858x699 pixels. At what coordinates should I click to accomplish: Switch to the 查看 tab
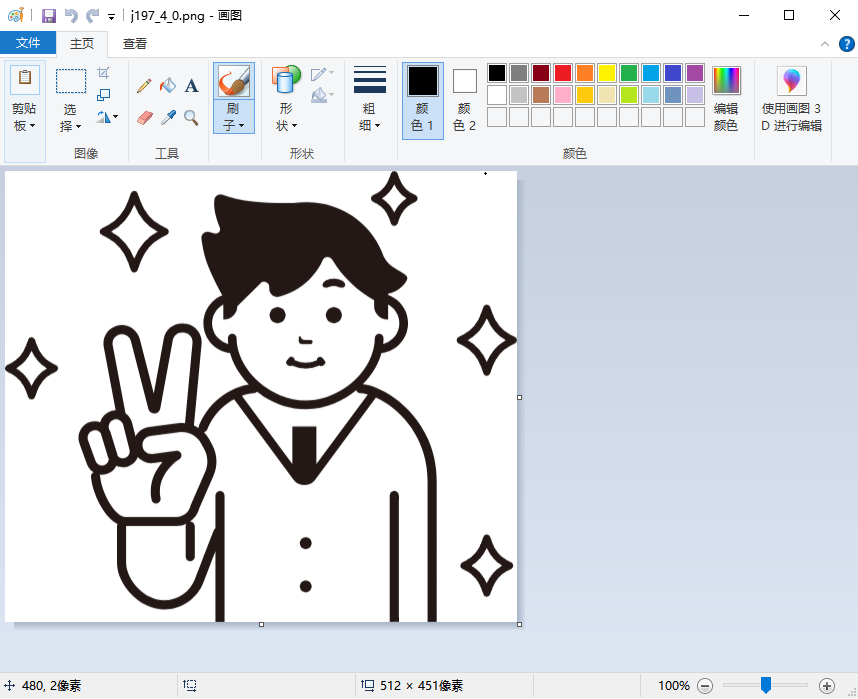pos(135,43)
